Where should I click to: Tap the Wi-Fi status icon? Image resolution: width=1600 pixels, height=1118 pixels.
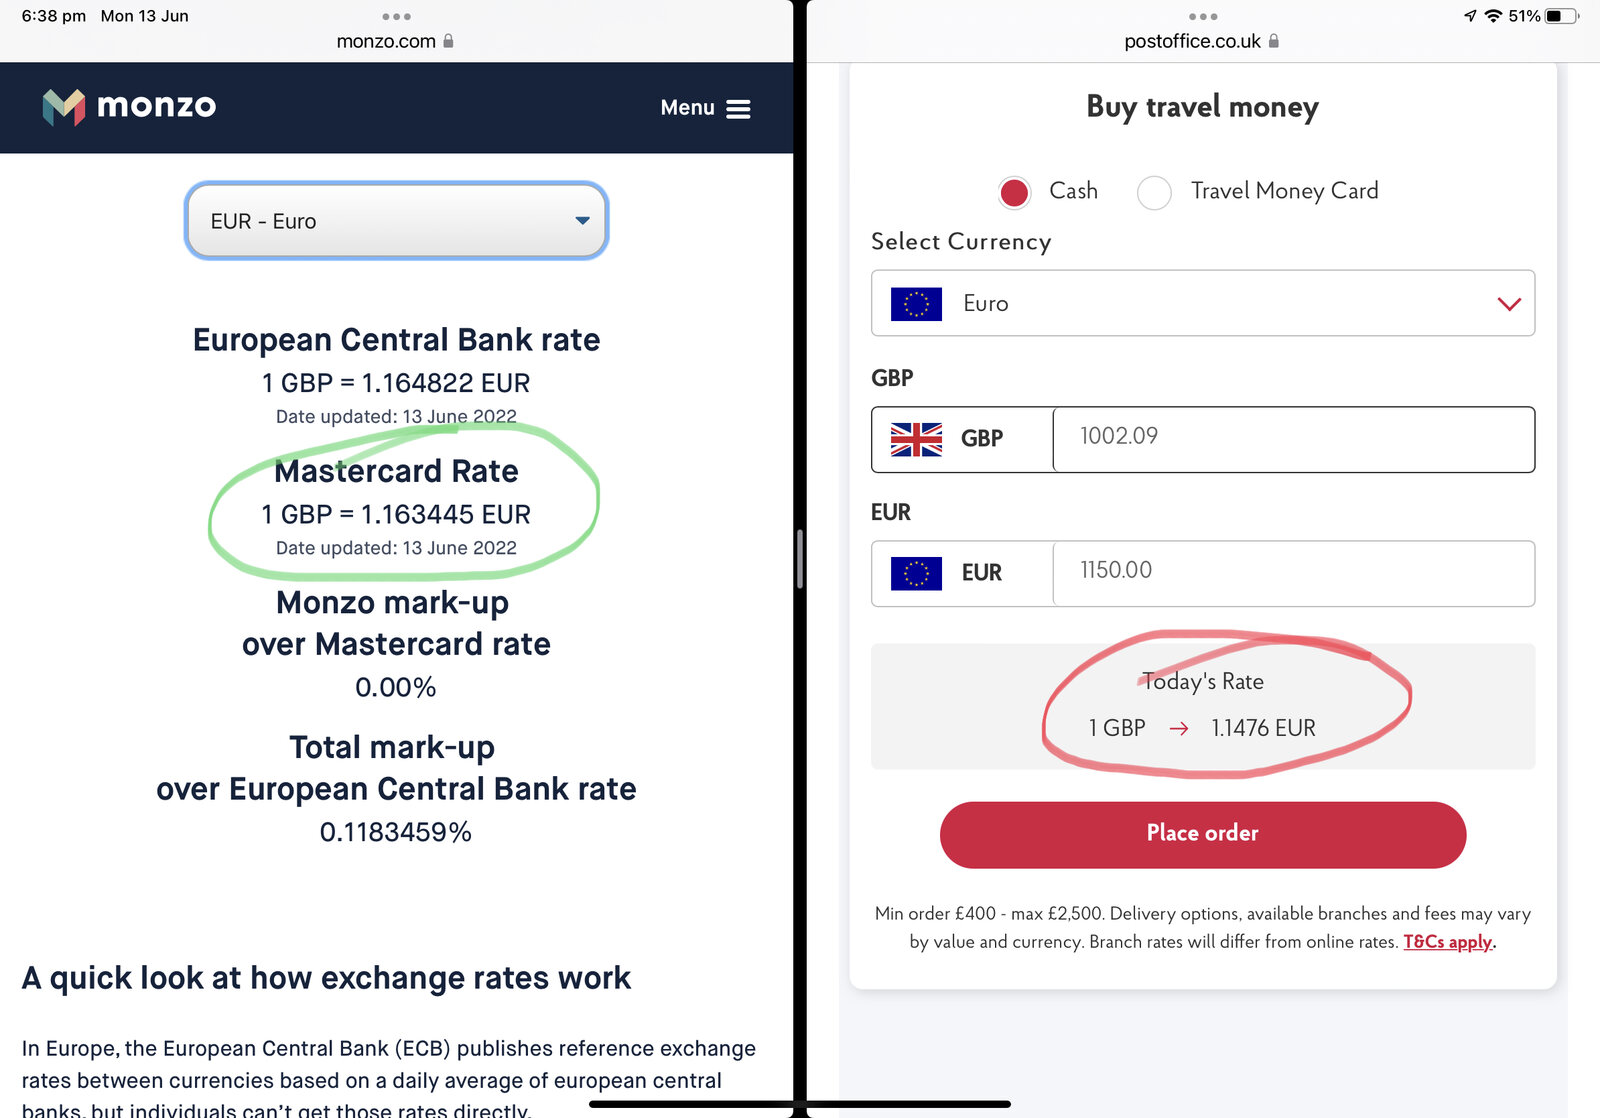[1493, 16]
